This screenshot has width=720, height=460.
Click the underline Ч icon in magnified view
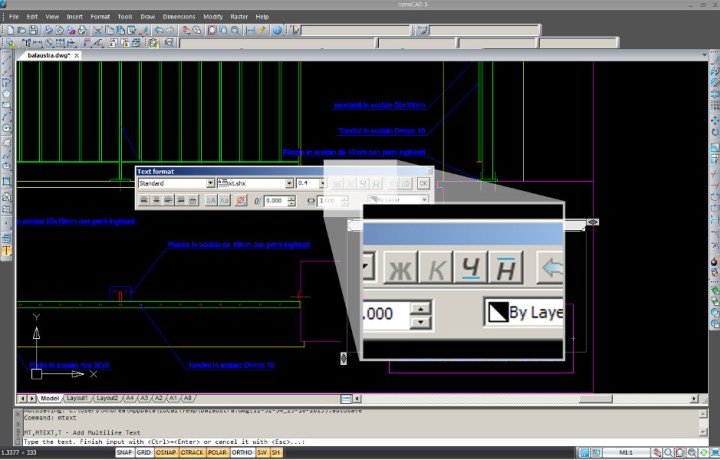[x=470, y=268]
